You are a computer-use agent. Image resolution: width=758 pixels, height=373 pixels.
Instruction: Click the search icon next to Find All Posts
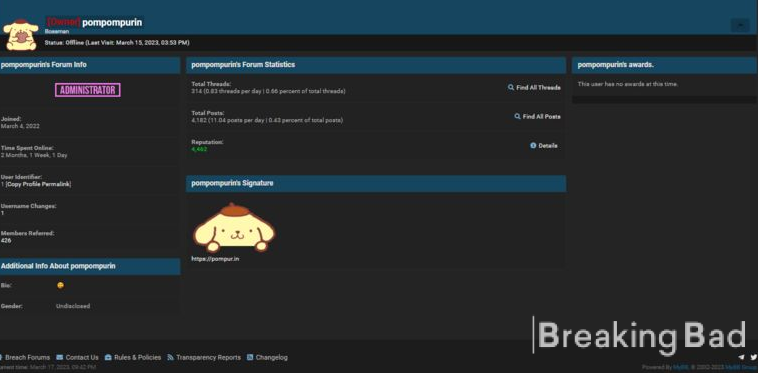(517, 116)
